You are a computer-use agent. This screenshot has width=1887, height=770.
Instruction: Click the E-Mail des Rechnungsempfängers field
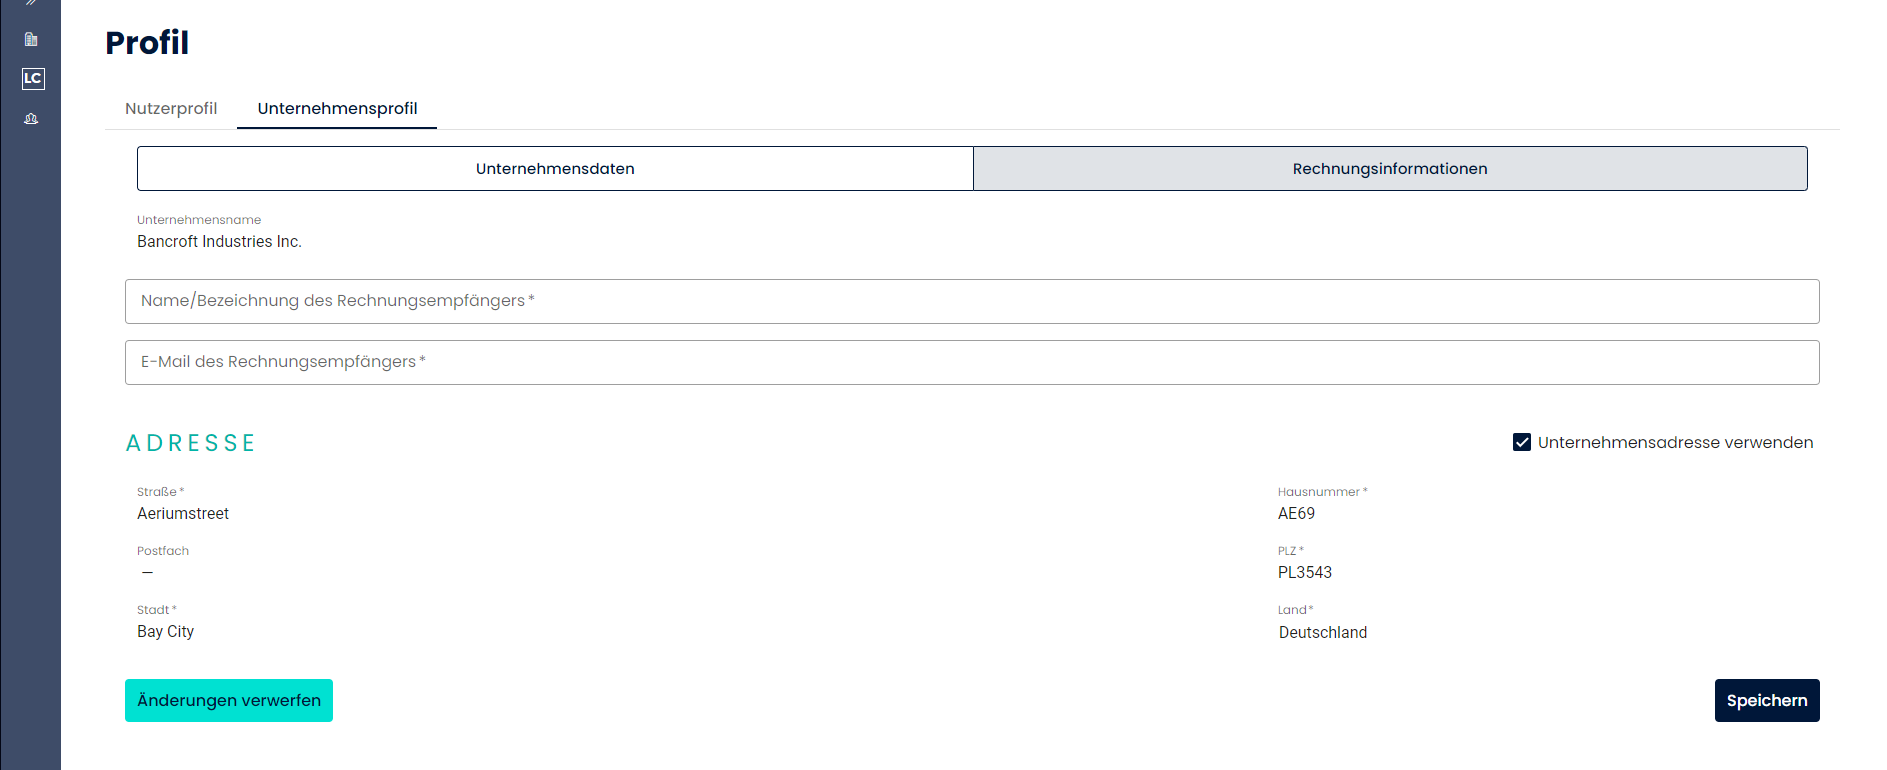971,362
